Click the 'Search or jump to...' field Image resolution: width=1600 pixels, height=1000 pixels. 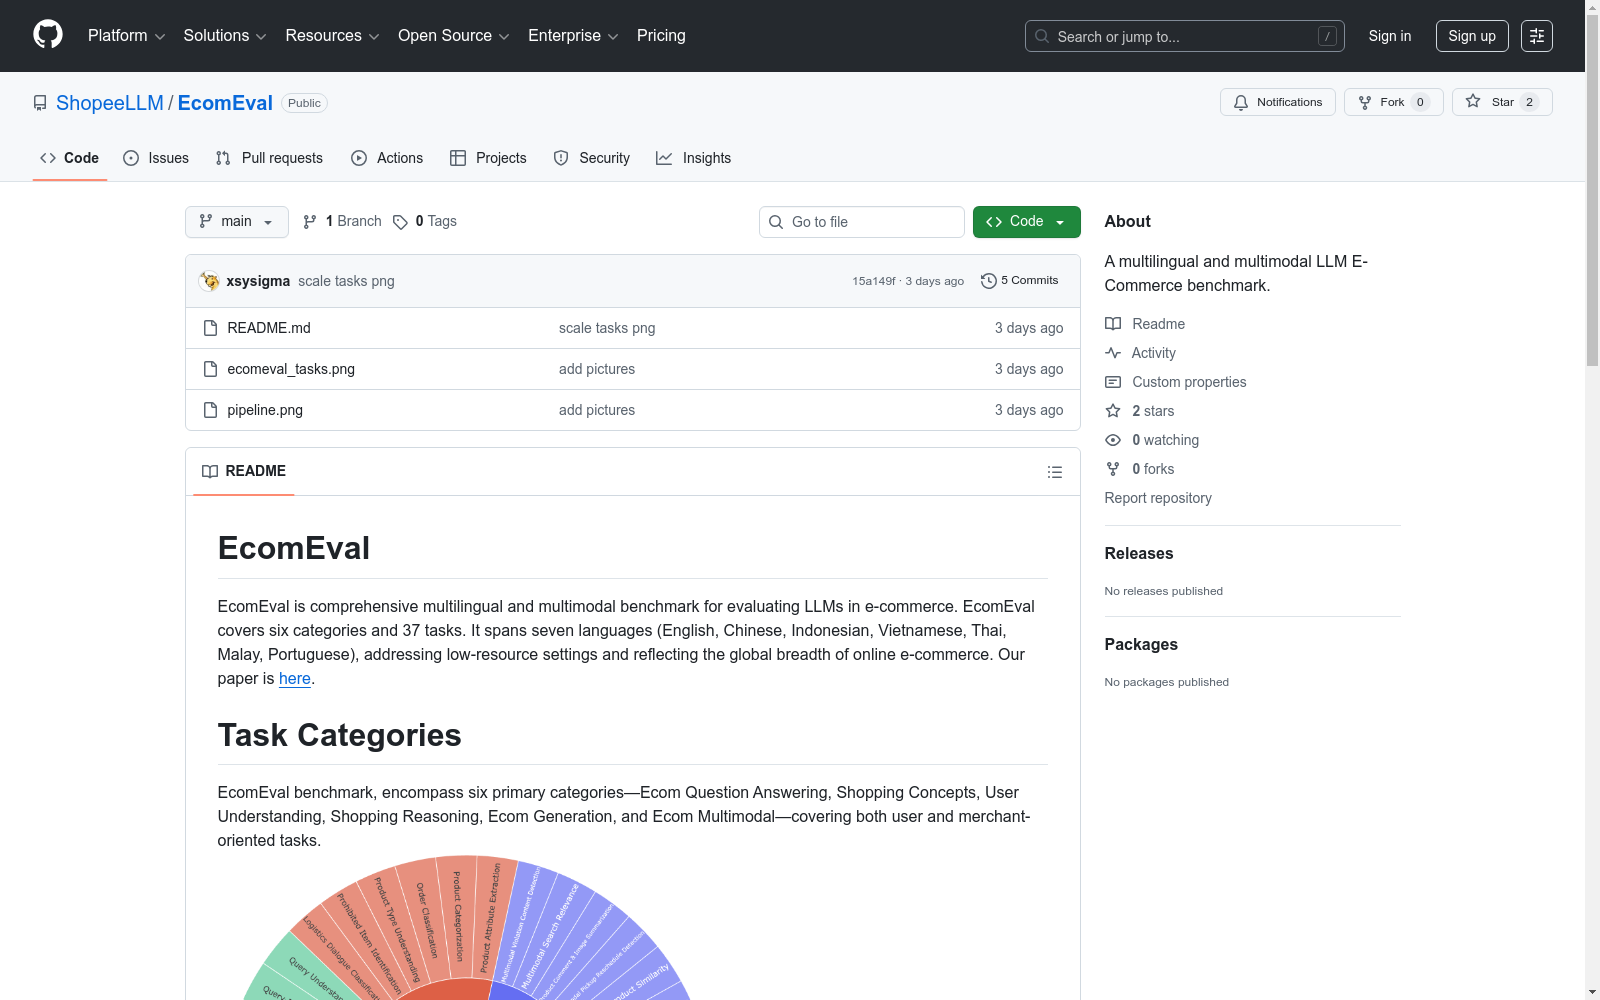point(1185,36)
